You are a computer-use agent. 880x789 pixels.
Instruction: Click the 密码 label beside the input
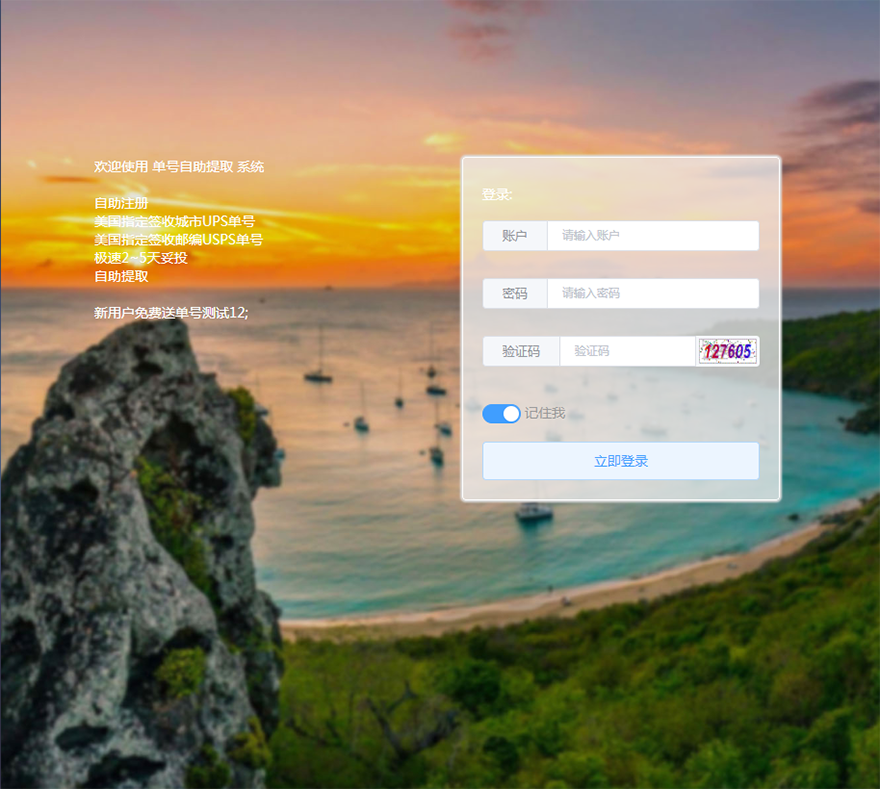pos(515,293)
